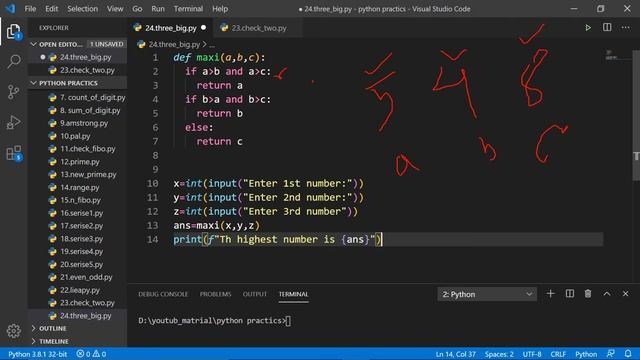Click the editor vertical scrollbar

pos(636,115)
